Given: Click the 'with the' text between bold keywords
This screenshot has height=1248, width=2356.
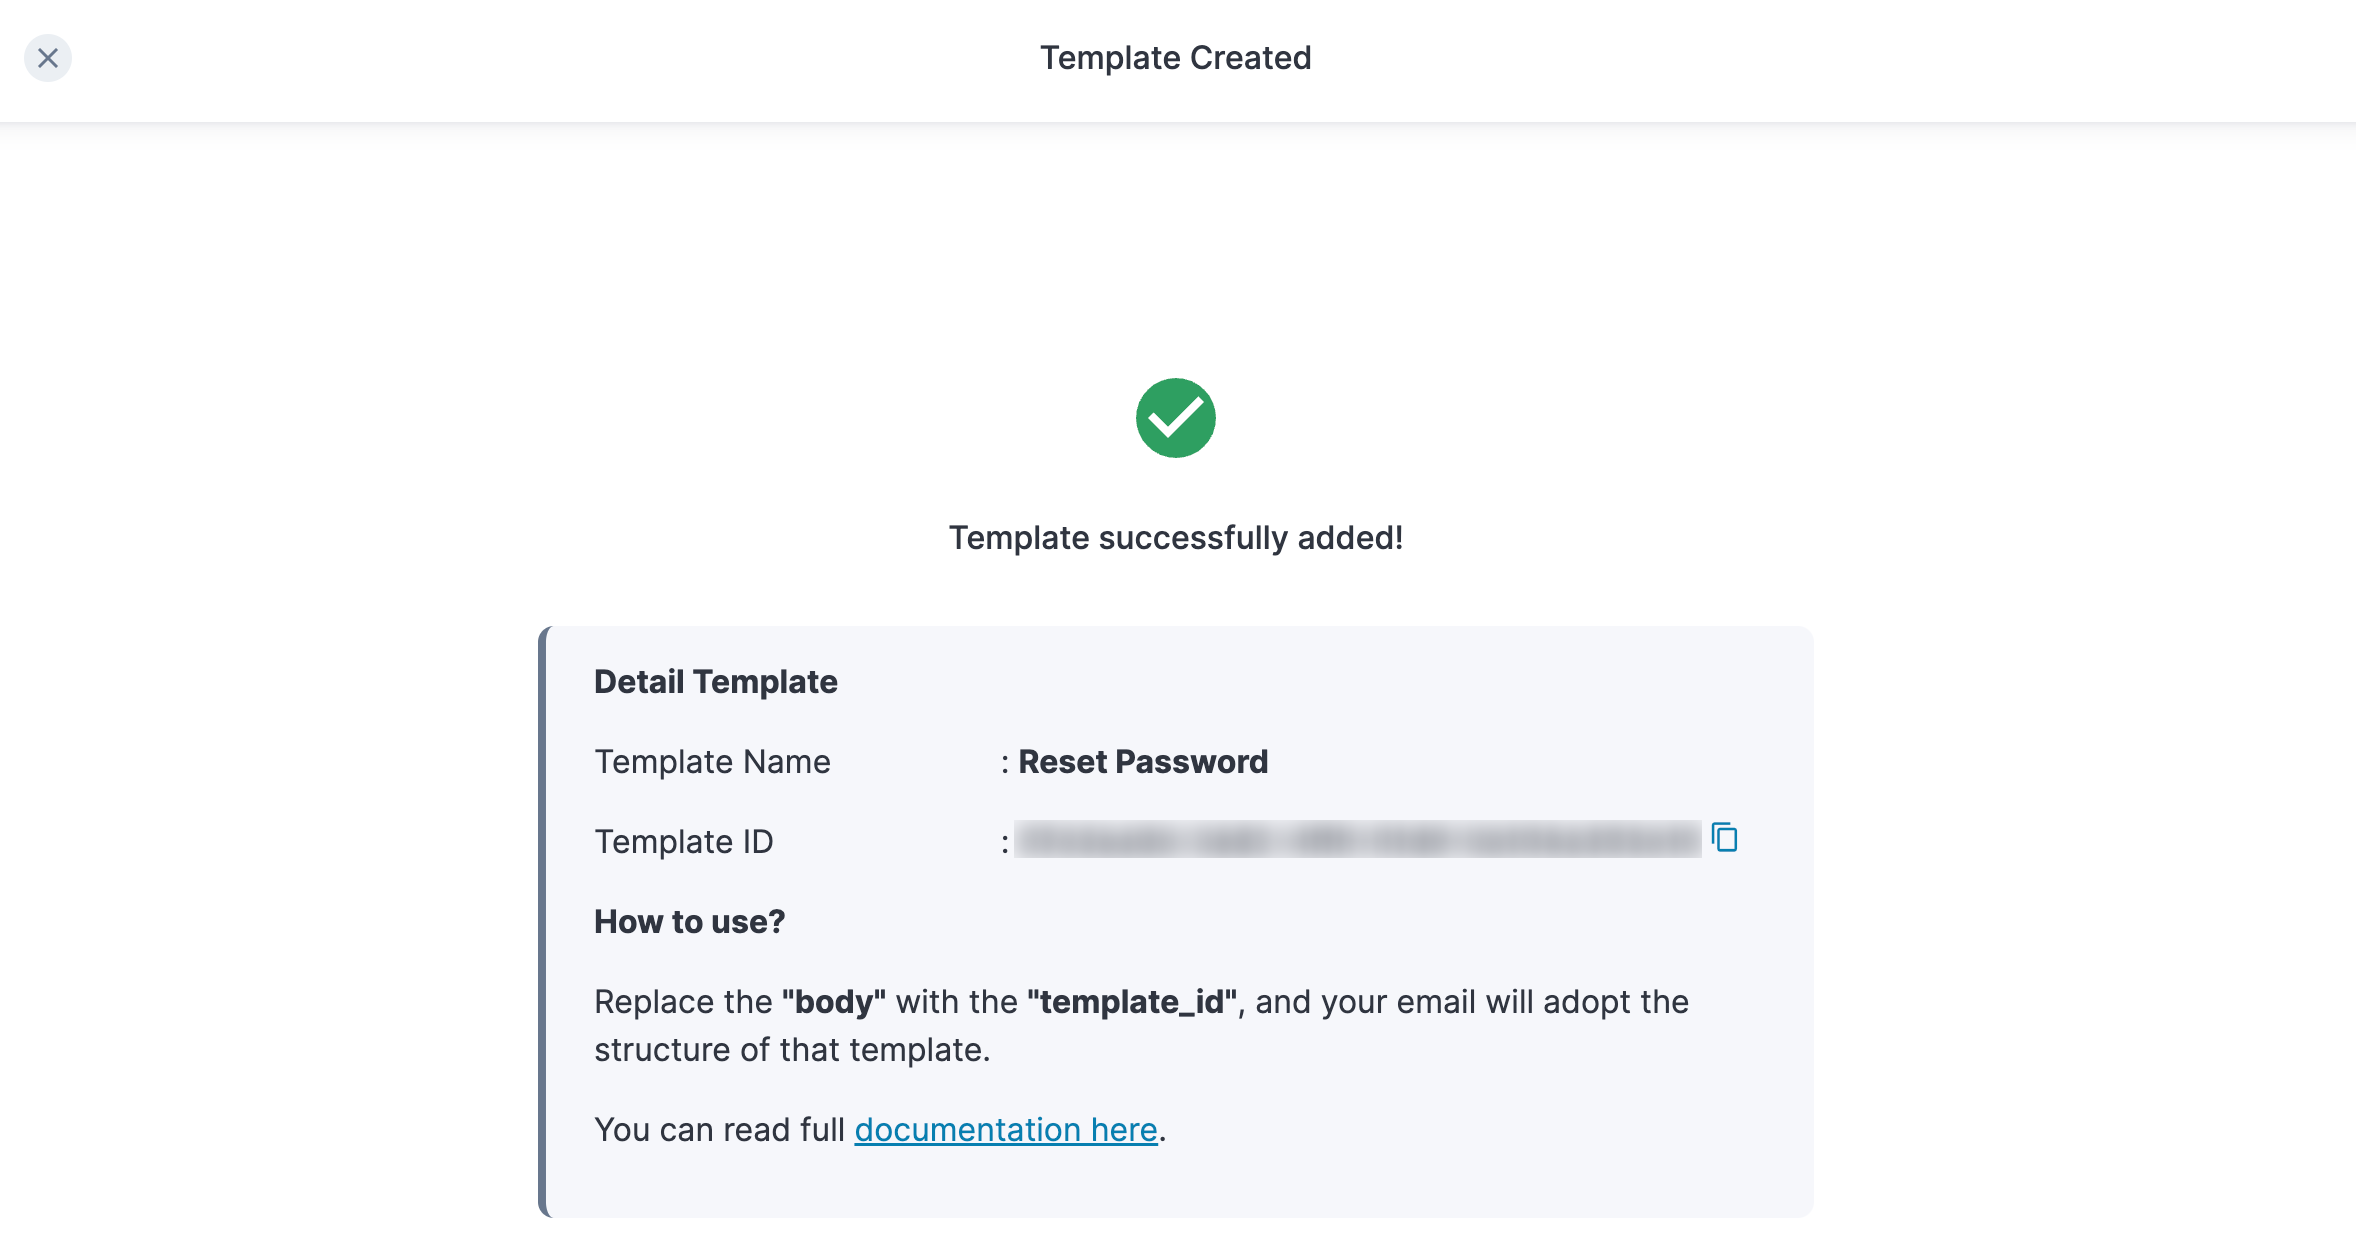Looking at the screenshot, I should coord(956,1002).
